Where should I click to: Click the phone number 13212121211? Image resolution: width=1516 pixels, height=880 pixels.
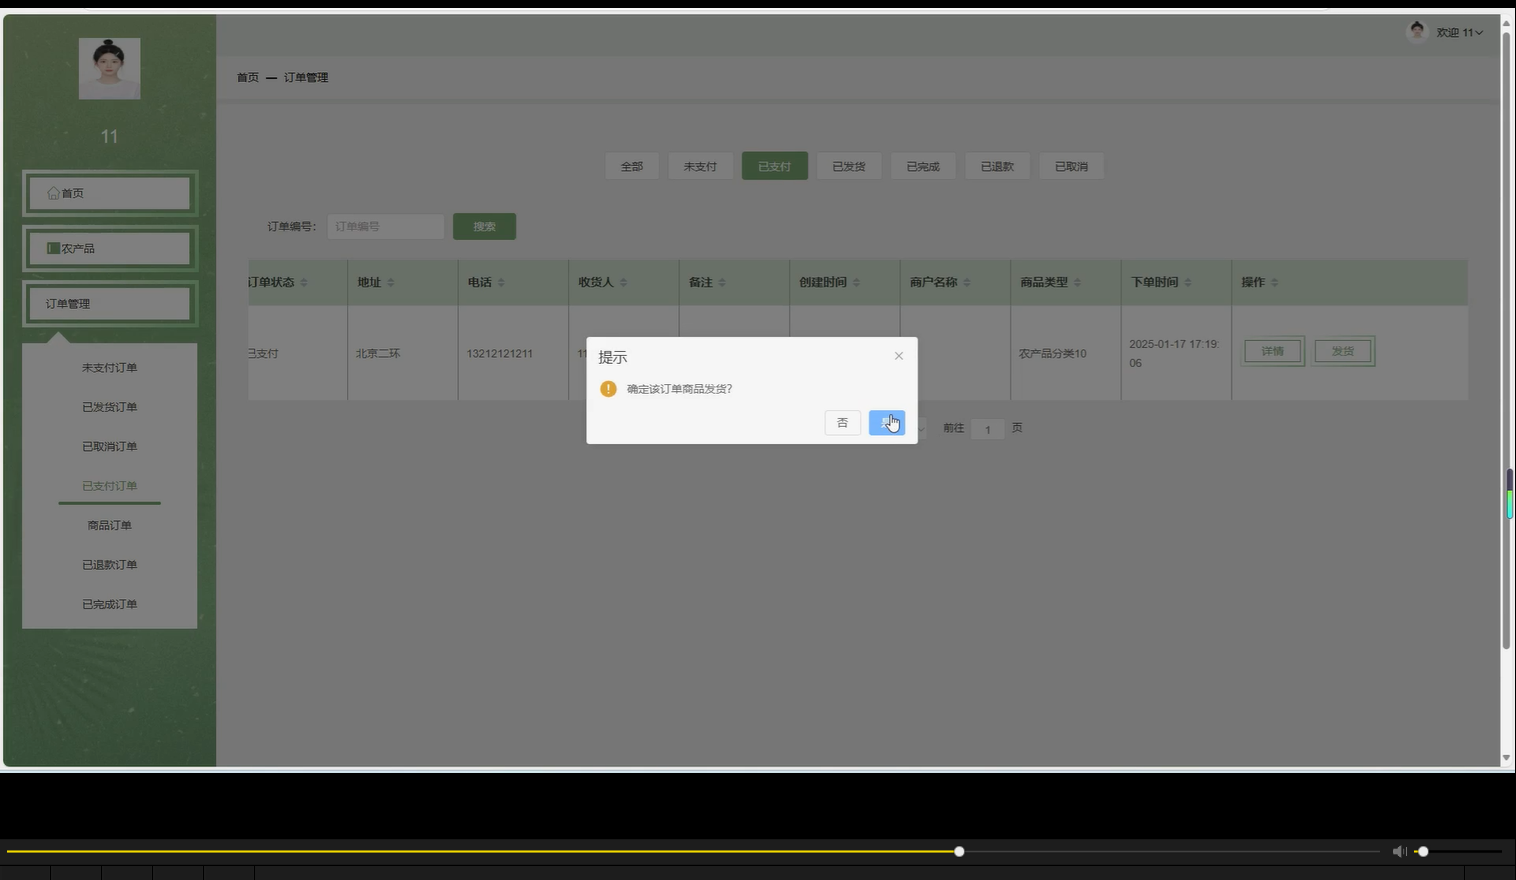tap(500, 354)
